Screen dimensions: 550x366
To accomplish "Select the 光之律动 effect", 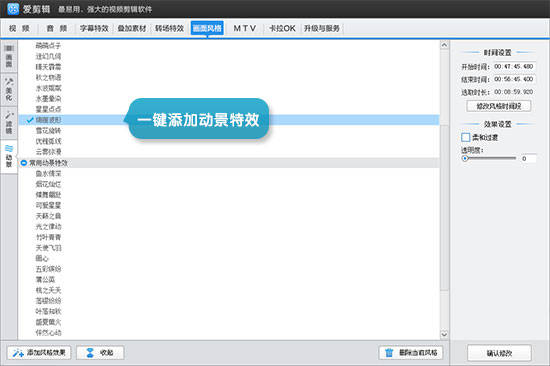I will point(48,227).
